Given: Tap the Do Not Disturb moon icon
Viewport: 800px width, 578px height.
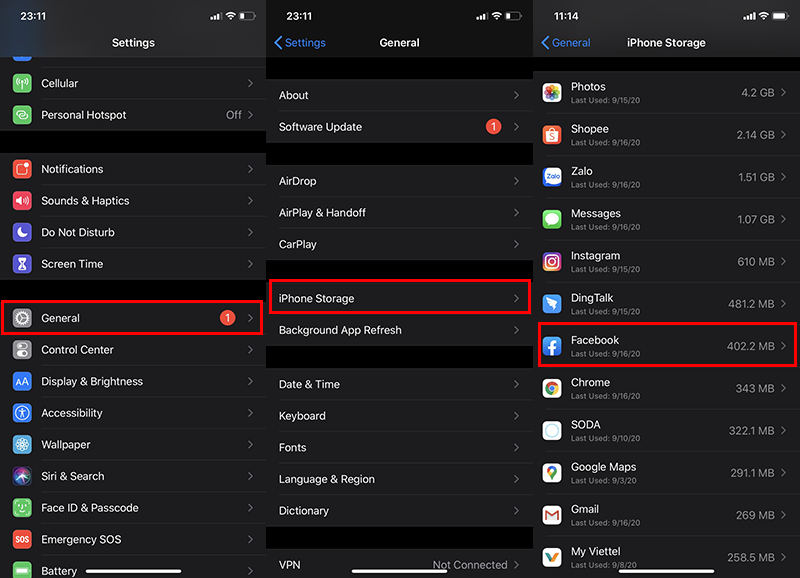Looking at the screenshot, I should [22, 233].
